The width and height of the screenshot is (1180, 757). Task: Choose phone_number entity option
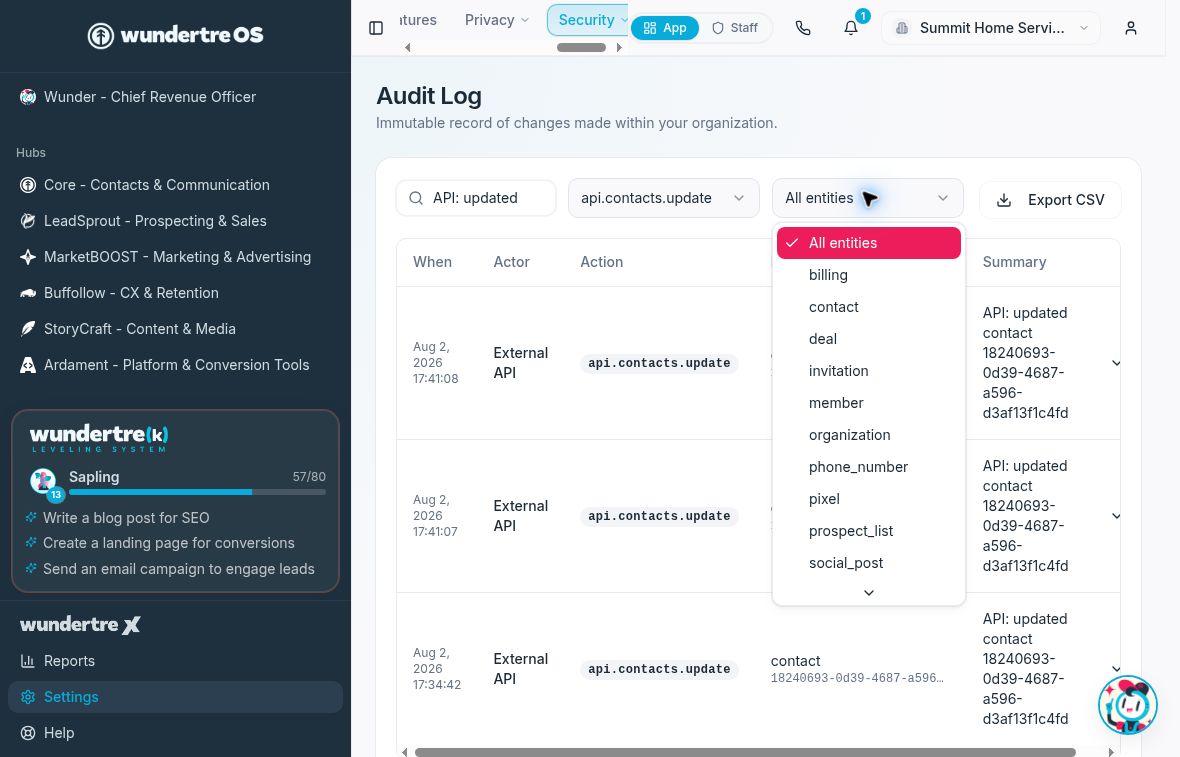pos(868,467)
